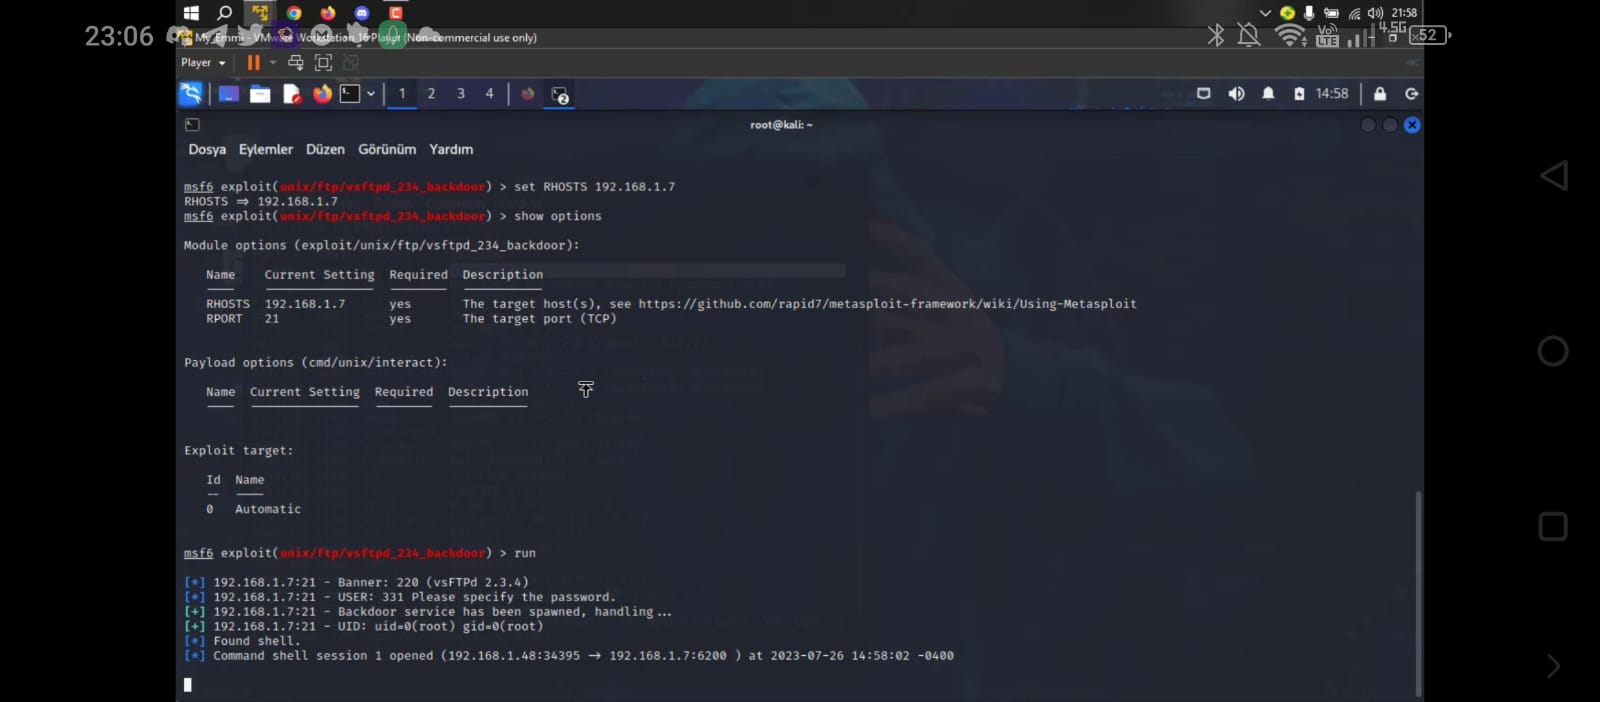Open Chrome from the Windows taskbar
The image size is (1600, 702).
click(294, 13)
